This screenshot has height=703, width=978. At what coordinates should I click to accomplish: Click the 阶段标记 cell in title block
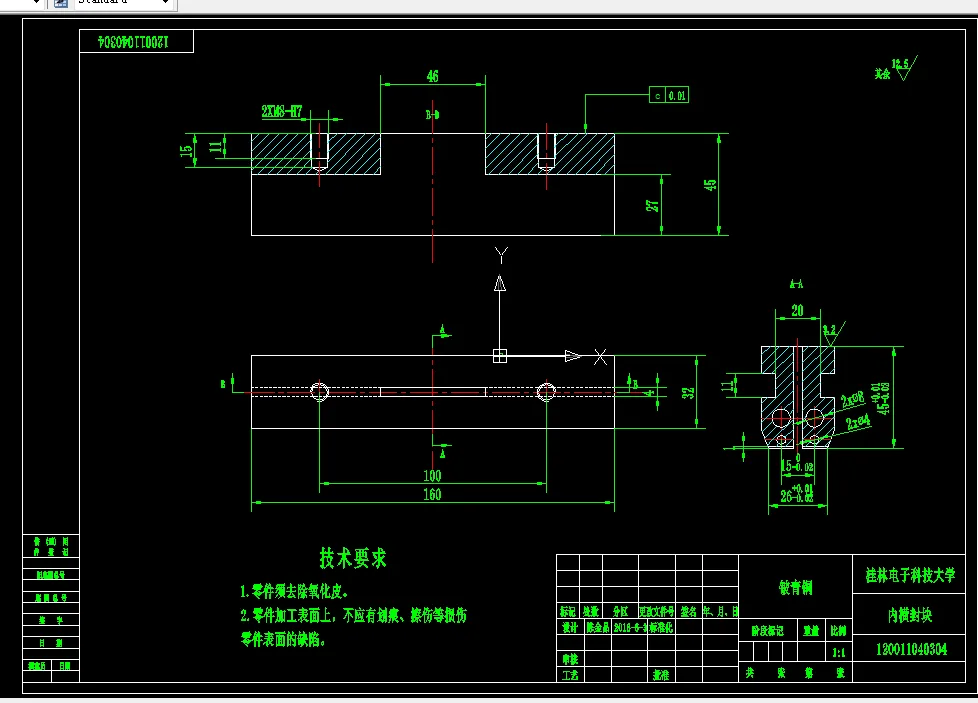[x=767, y=631]
